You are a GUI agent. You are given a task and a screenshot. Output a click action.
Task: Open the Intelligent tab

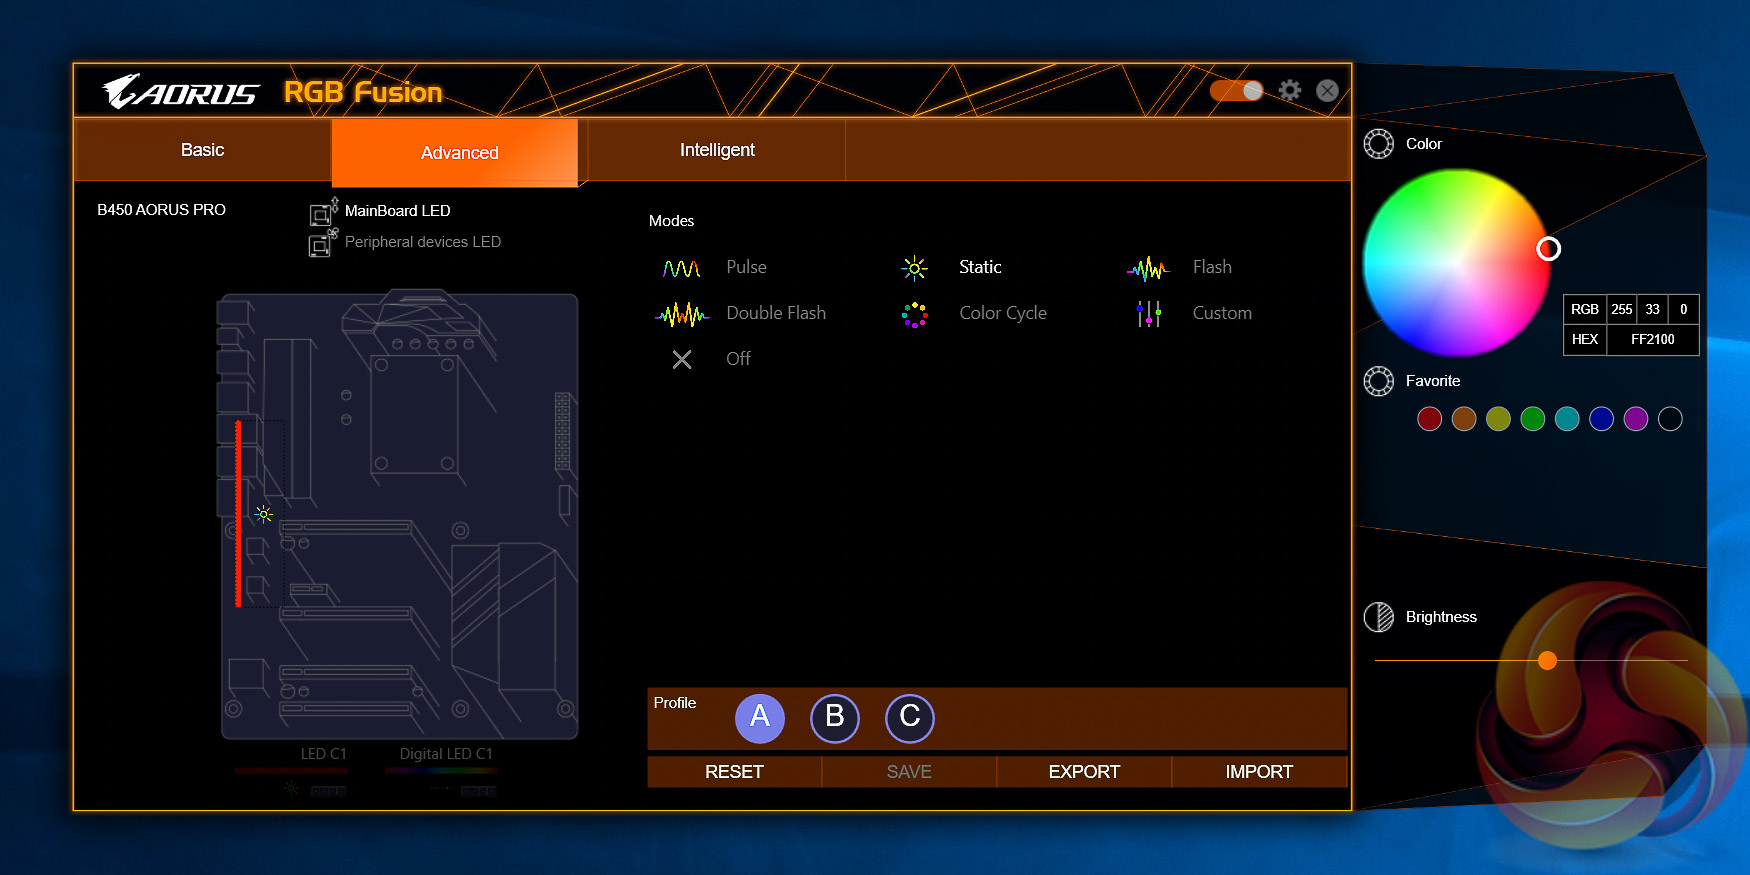tap(717, 150)
